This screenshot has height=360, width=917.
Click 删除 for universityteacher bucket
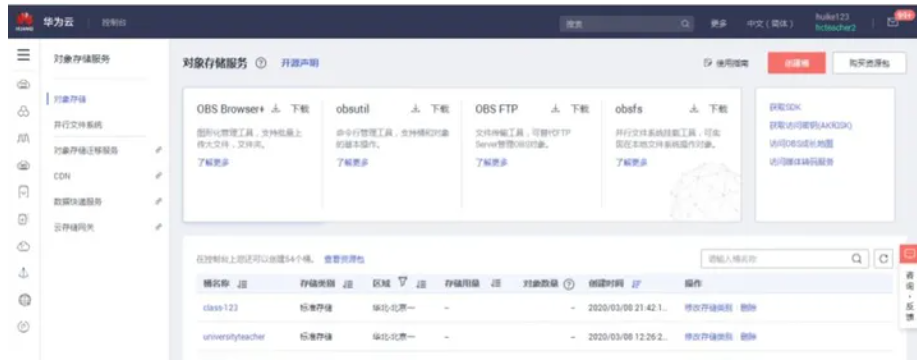tap(748, 337)
